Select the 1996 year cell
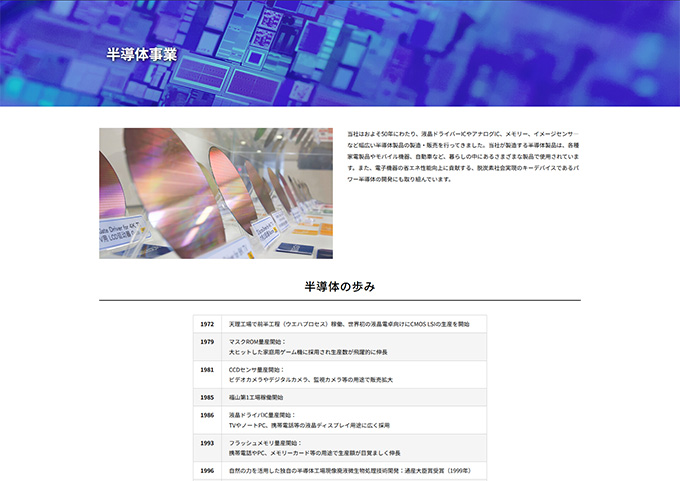Viewport: 680px width, 481px height. click(x=207, y=470)
